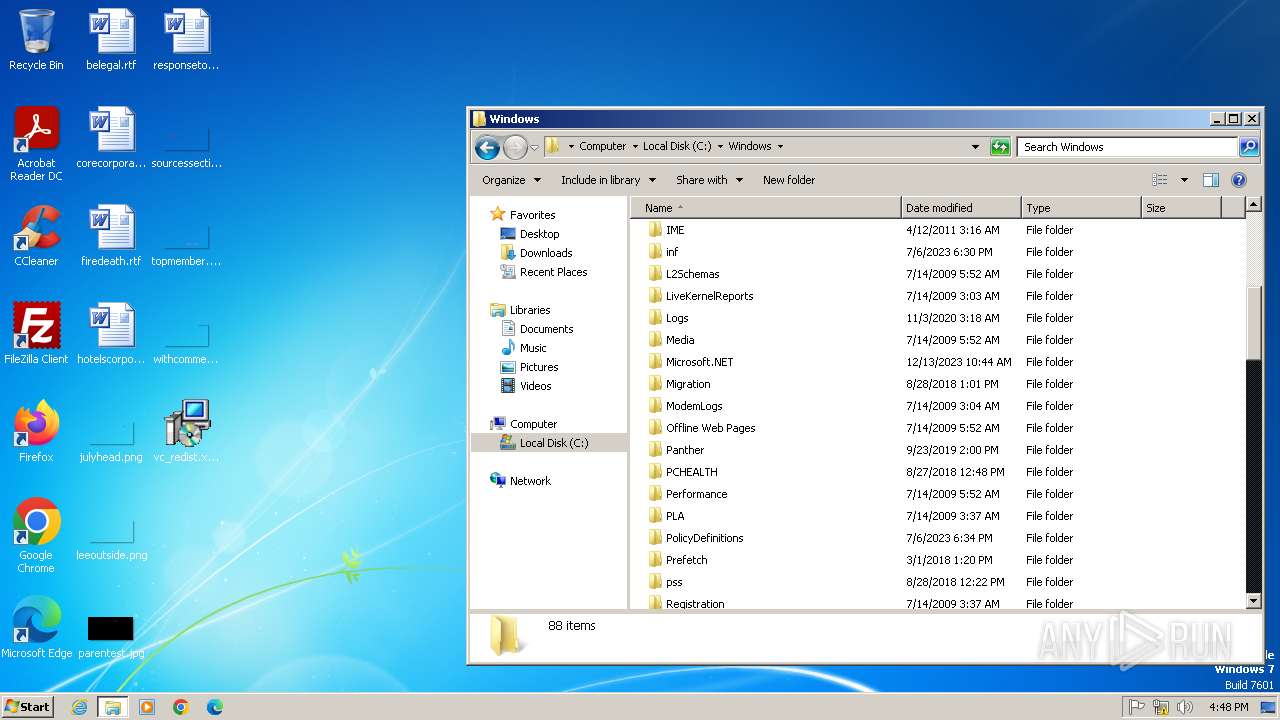Select the belegal.rtf desktop file

click(x=111, y=40)
